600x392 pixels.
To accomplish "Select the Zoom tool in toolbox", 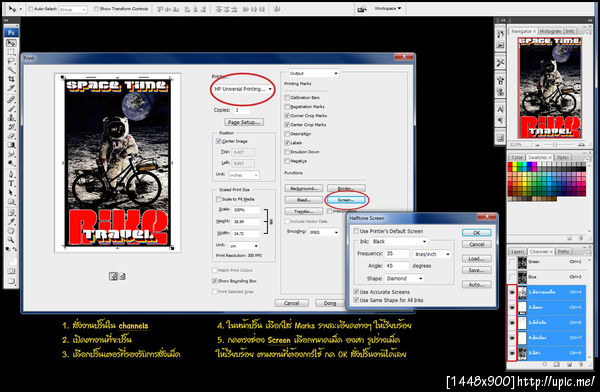I will pos(11,240).
